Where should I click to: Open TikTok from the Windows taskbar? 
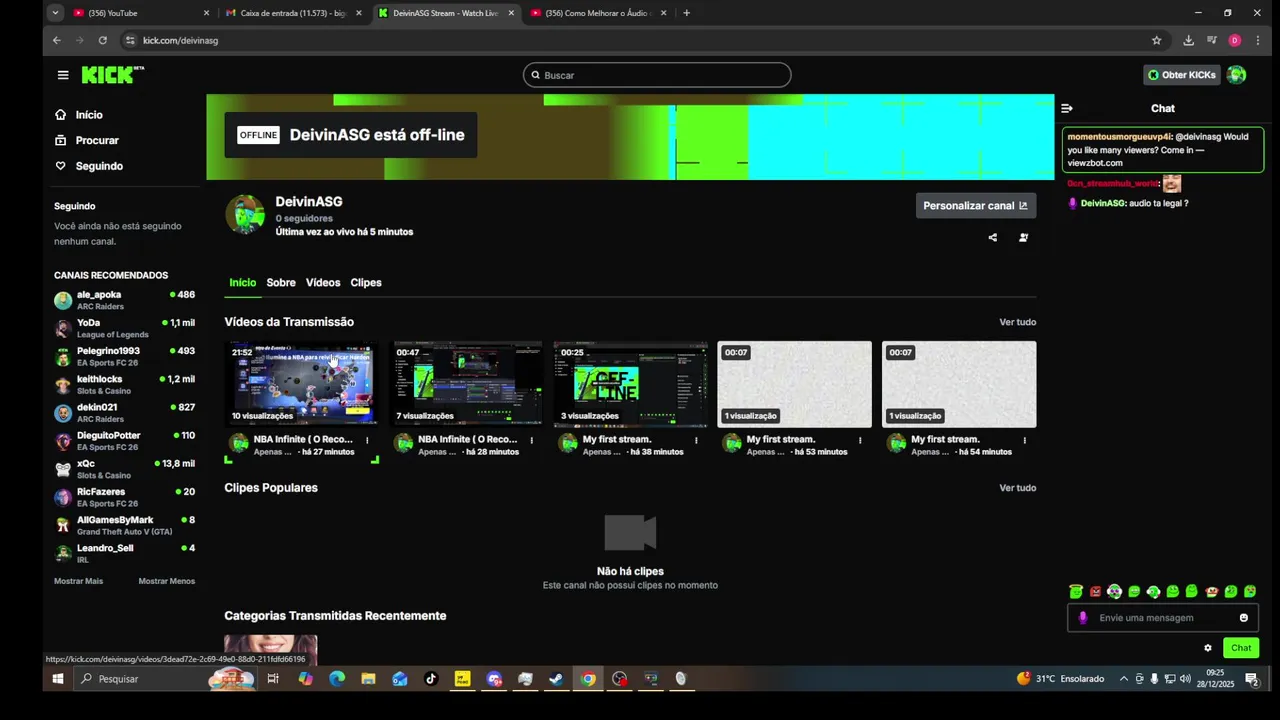coord(431,678)
